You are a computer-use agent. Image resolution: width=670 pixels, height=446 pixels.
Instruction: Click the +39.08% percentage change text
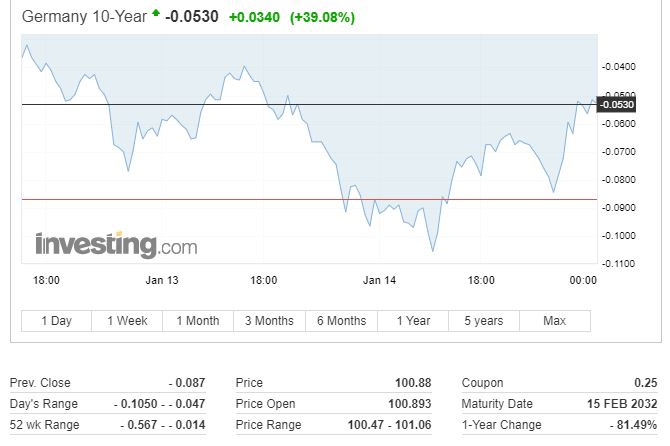click(322, 18)
